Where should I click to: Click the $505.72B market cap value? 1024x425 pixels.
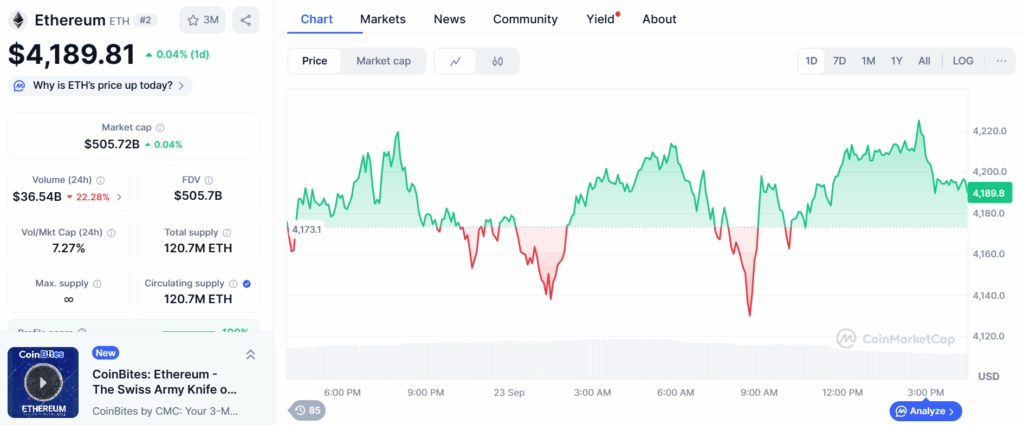coord(112,144)
